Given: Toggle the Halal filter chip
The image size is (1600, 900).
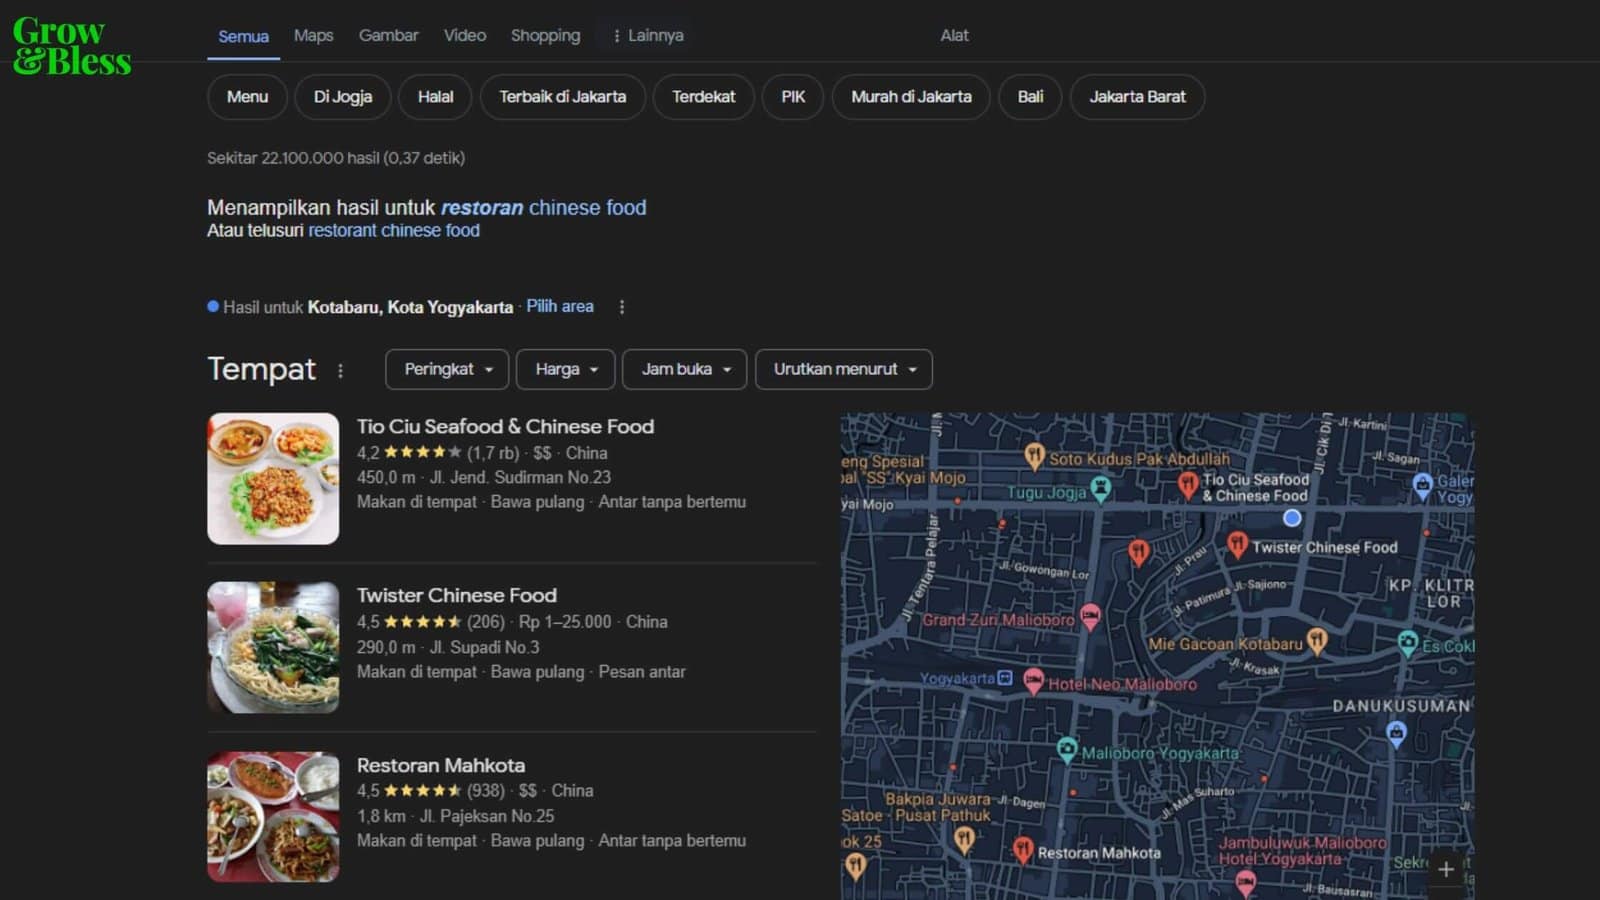Looking at the screenshot, I should pyautogui.click(x=435, y=97).
